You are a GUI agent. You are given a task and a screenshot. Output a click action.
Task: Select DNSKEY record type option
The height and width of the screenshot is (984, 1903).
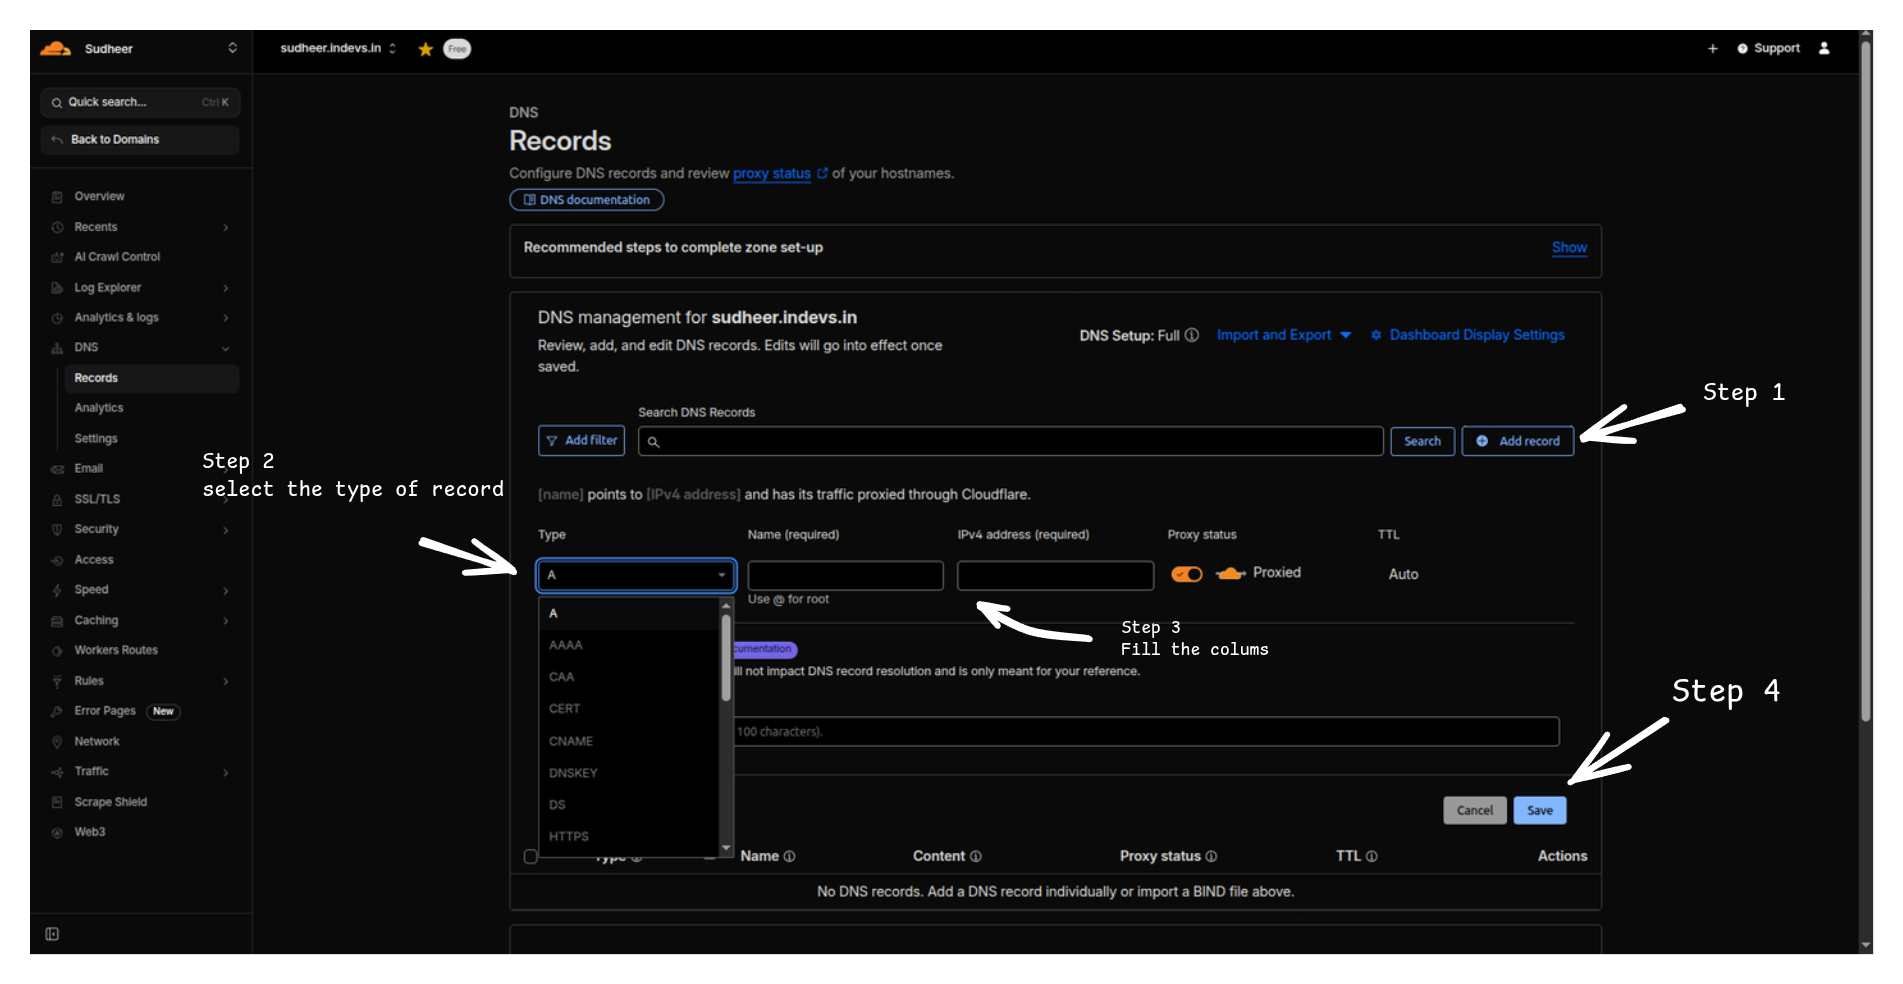[629, 773]
